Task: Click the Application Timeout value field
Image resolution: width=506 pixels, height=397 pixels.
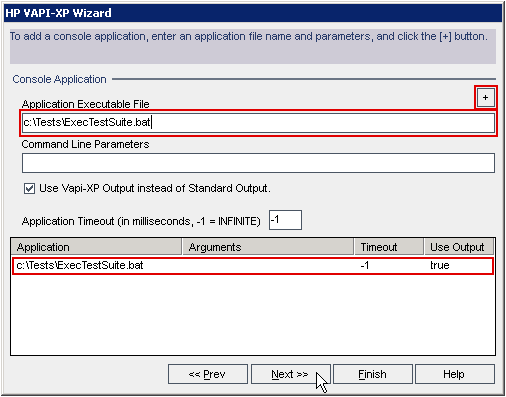Action: [285, 220]
